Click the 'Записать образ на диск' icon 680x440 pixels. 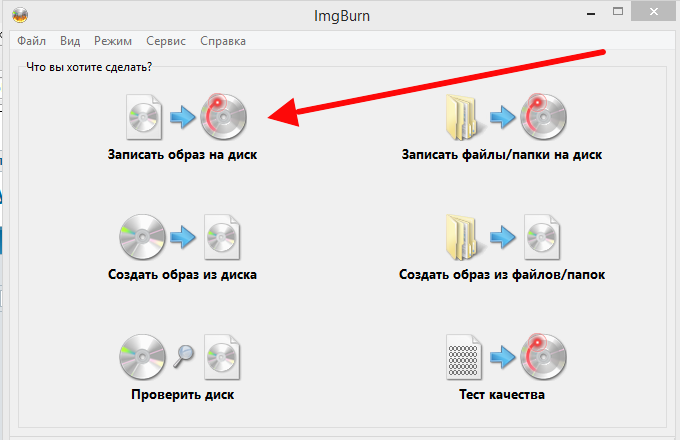click(x=186, y=117)
